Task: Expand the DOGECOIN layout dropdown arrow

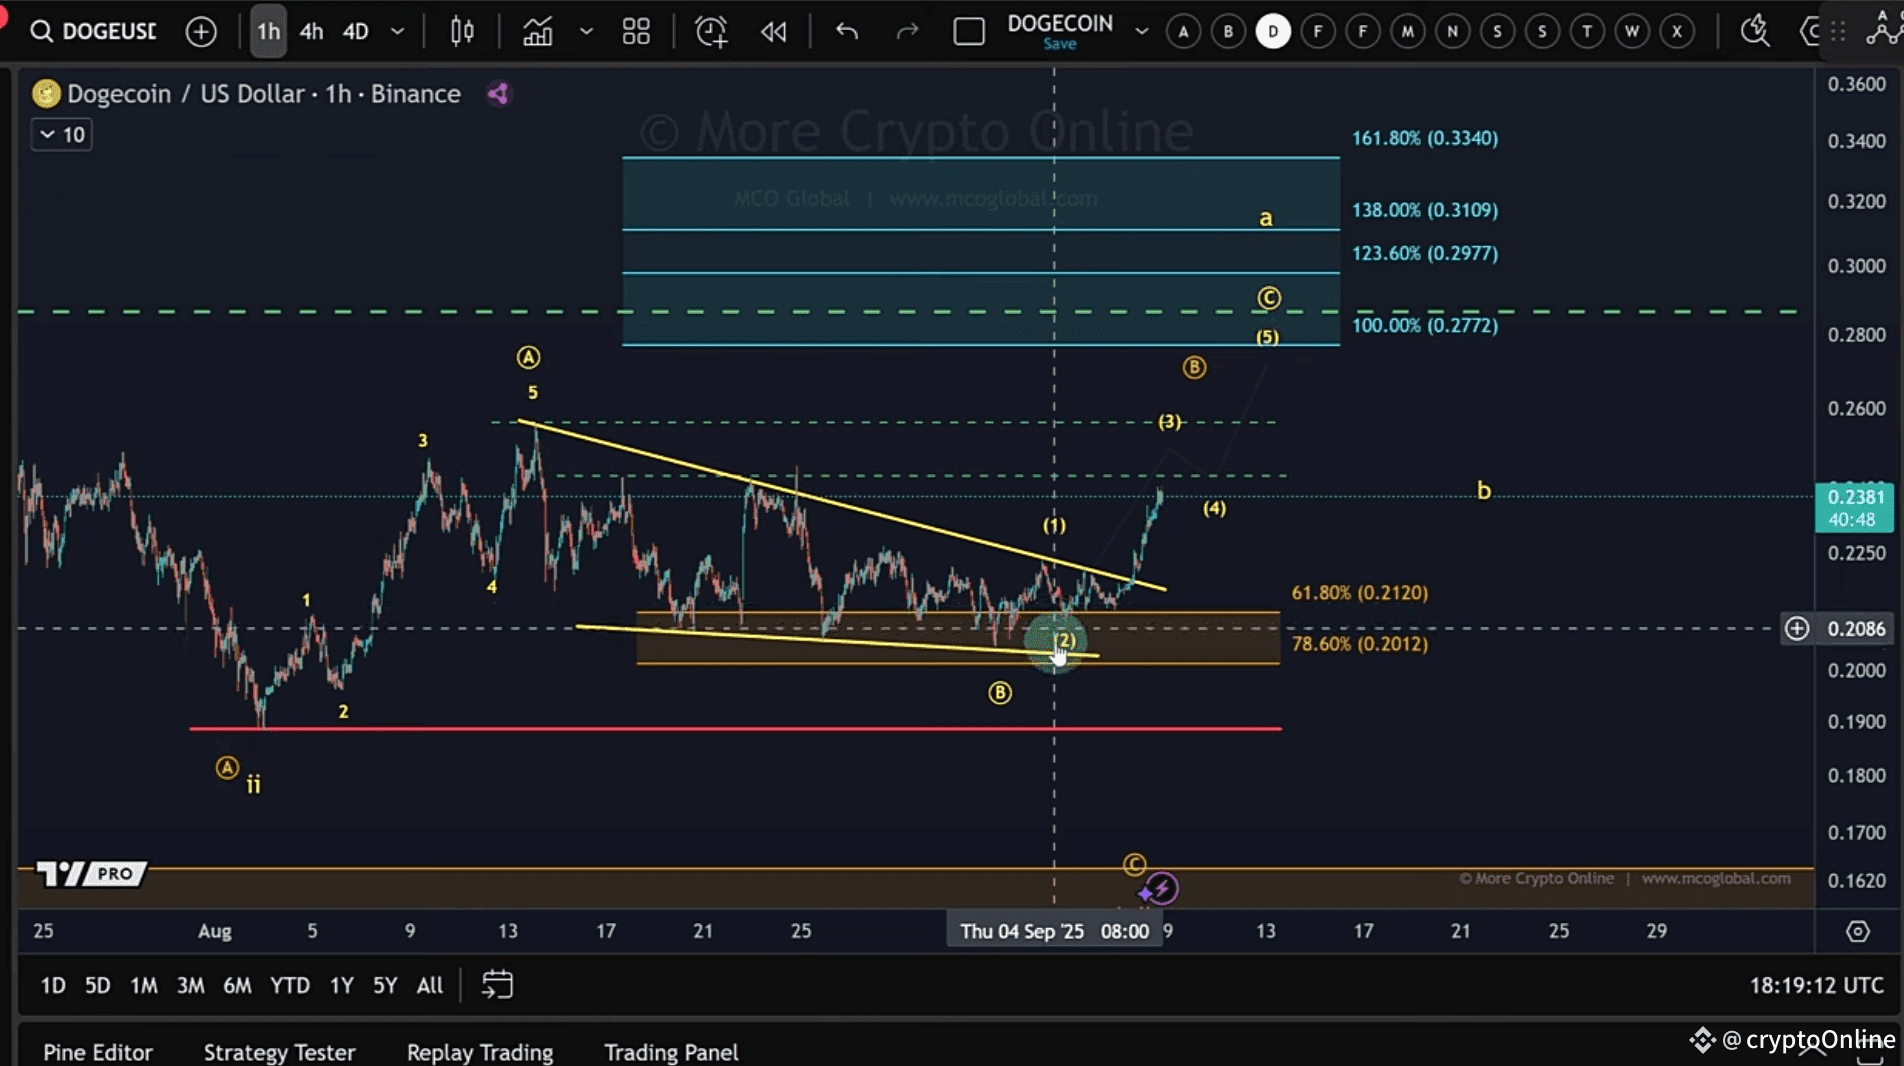Action: point(1141,31)
